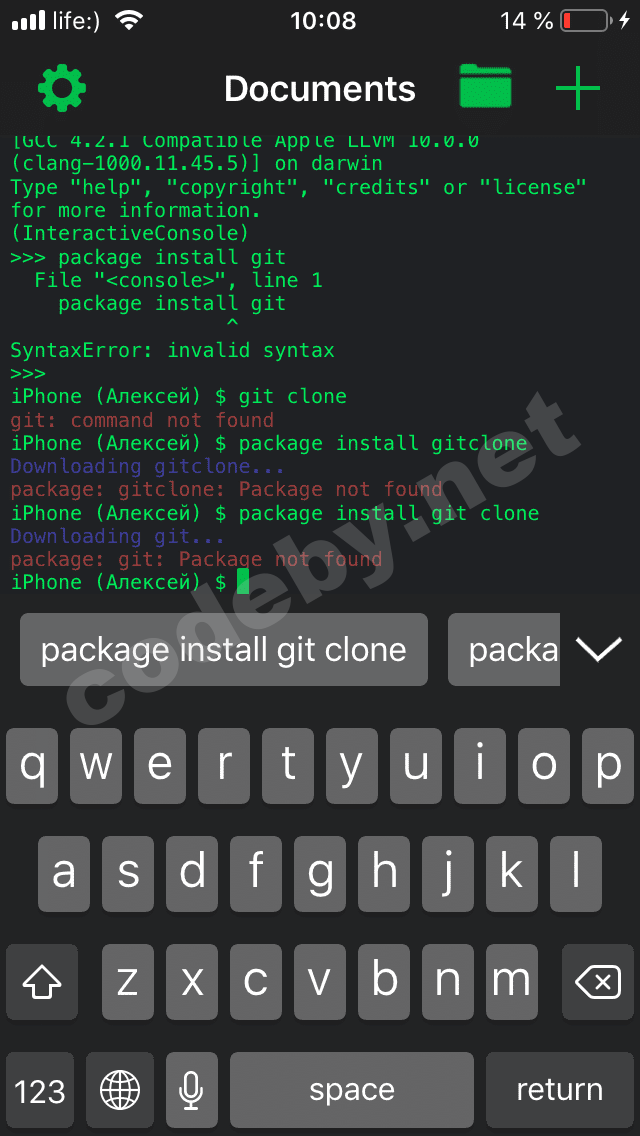Collapse suggestions with the chevron down arrow
This screenshot has width=640, height=1136.
(599, 649)
